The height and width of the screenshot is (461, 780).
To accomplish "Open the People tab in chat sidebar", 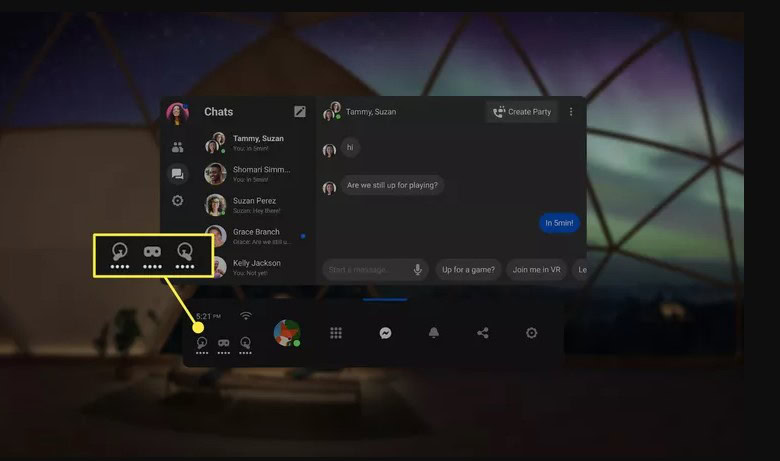I will click(178, 147).
